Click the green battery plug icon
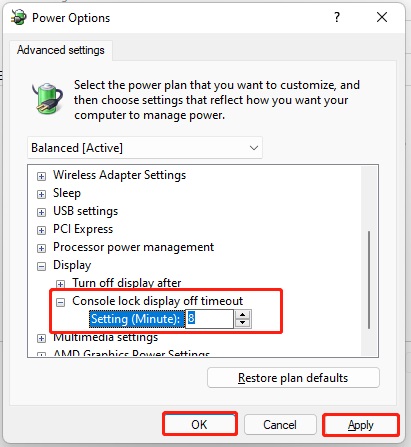 click(47, 99)
